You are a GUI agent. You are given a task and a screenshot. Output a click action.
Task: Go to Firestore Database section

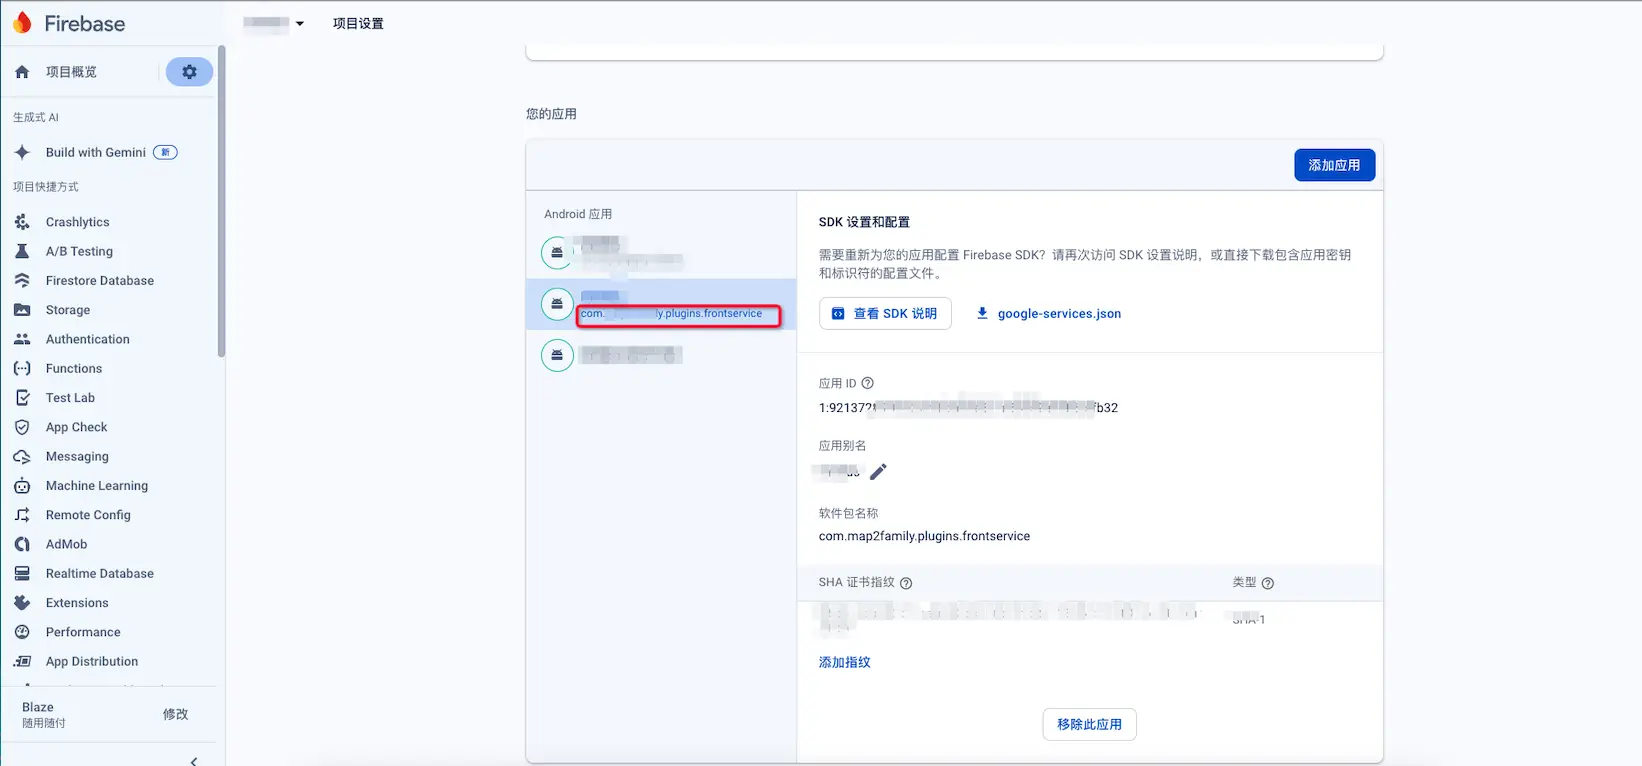click(100, 281)
